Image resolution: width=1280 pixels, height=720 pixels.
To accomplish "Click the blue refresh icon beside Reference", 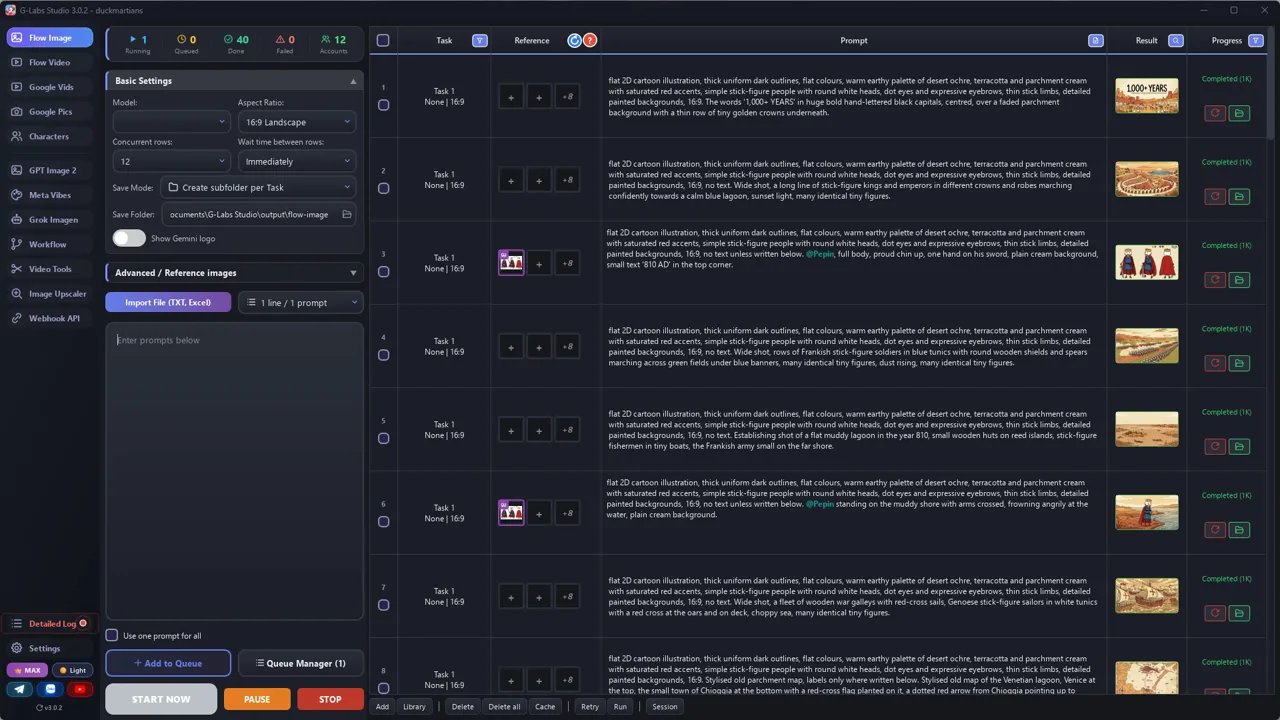I will click(x=574, y=41).
